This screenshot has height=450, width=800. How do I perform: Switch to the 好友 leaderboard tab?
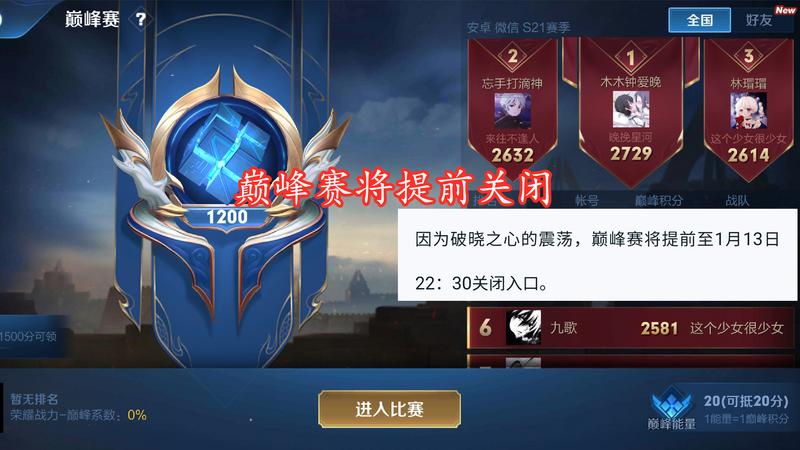click(759, 20)
